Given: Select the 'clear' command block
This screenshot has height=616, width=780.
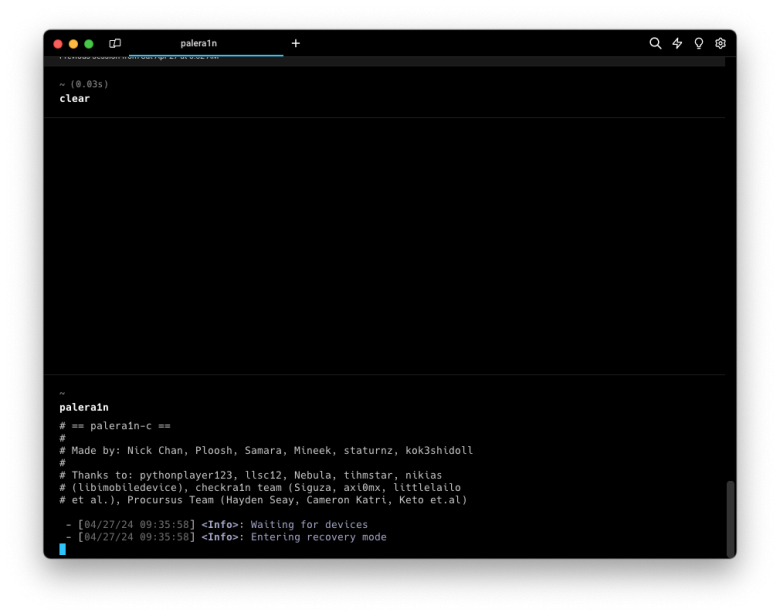Looking at the screenshot, I should coord(384,92).
